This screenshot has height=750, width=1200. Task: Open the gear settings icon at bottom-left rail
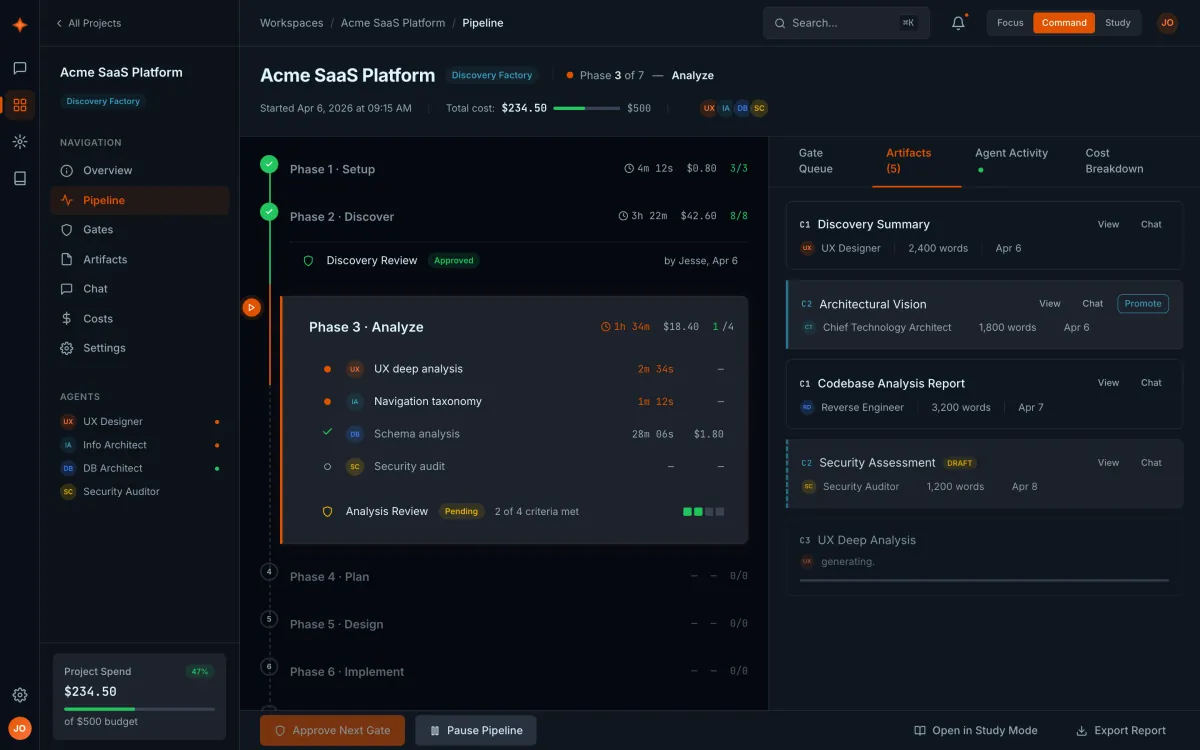tap(19, 695)
